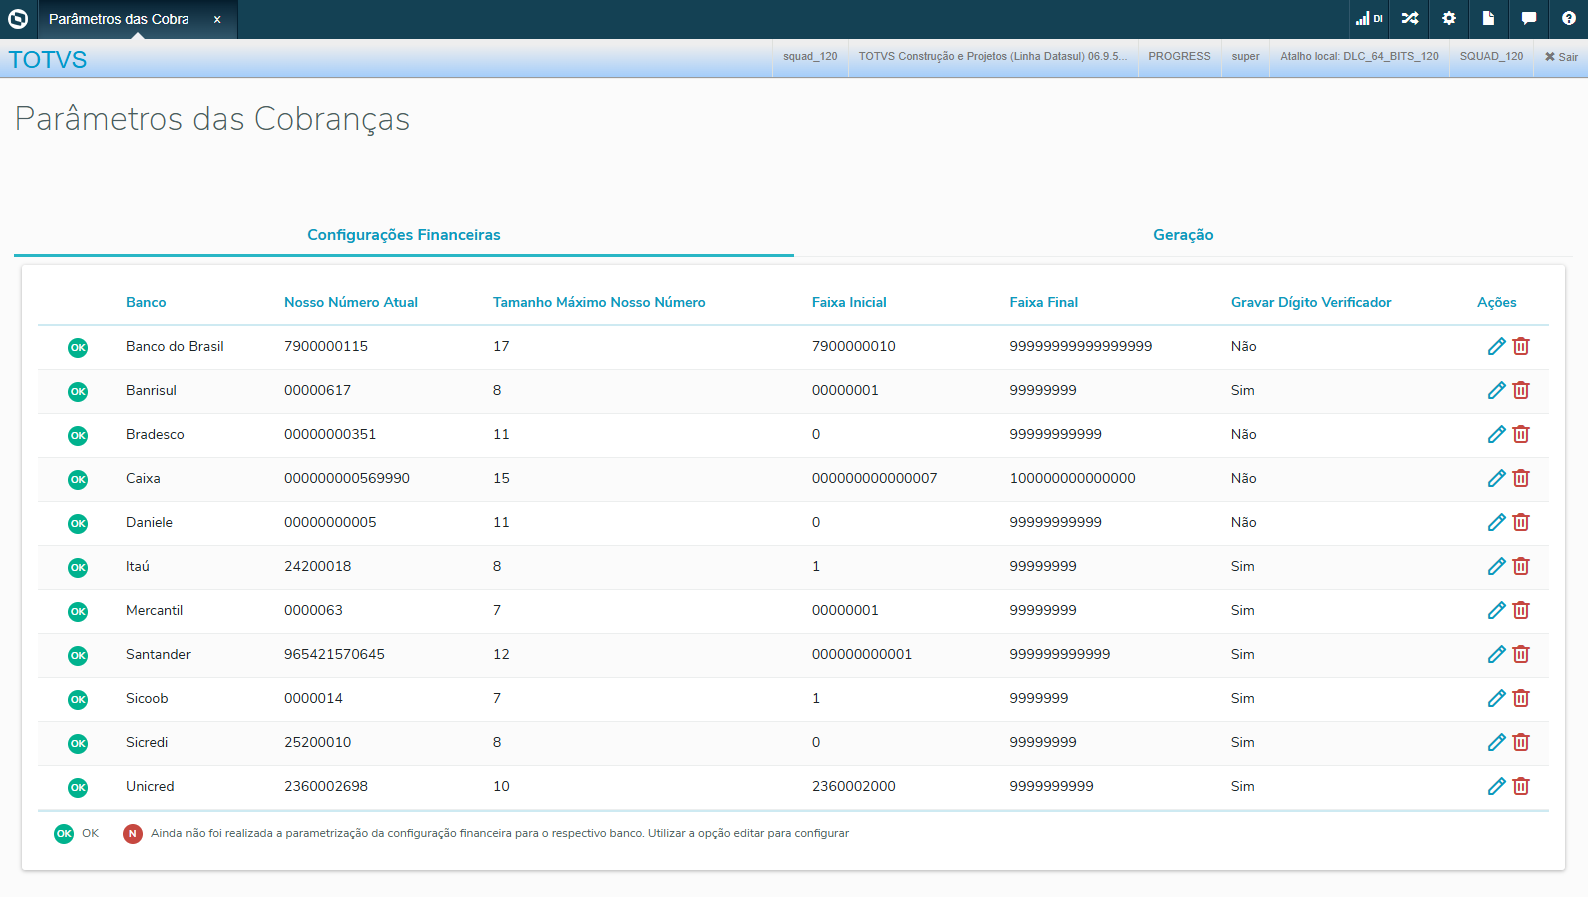Delete the Bradesco entry
The height and width of the screenshot is (897, 1588).
click(1521, 434)
